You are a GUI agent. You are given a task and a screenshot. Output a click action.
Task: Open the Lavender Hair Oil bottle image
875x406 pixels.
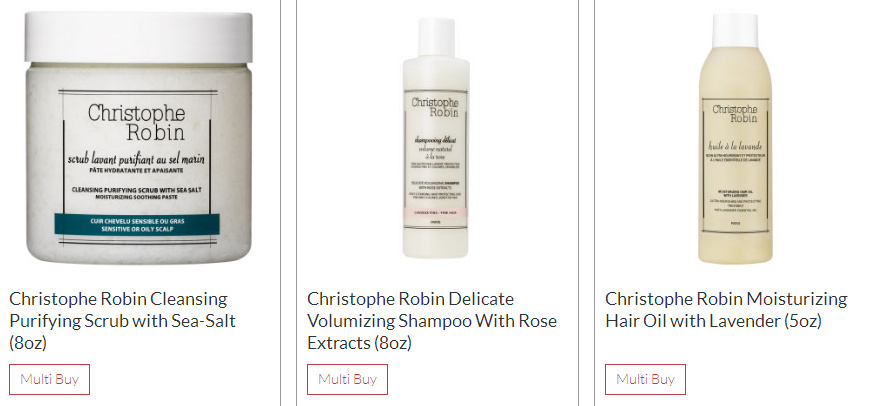[x=735, y=138]
